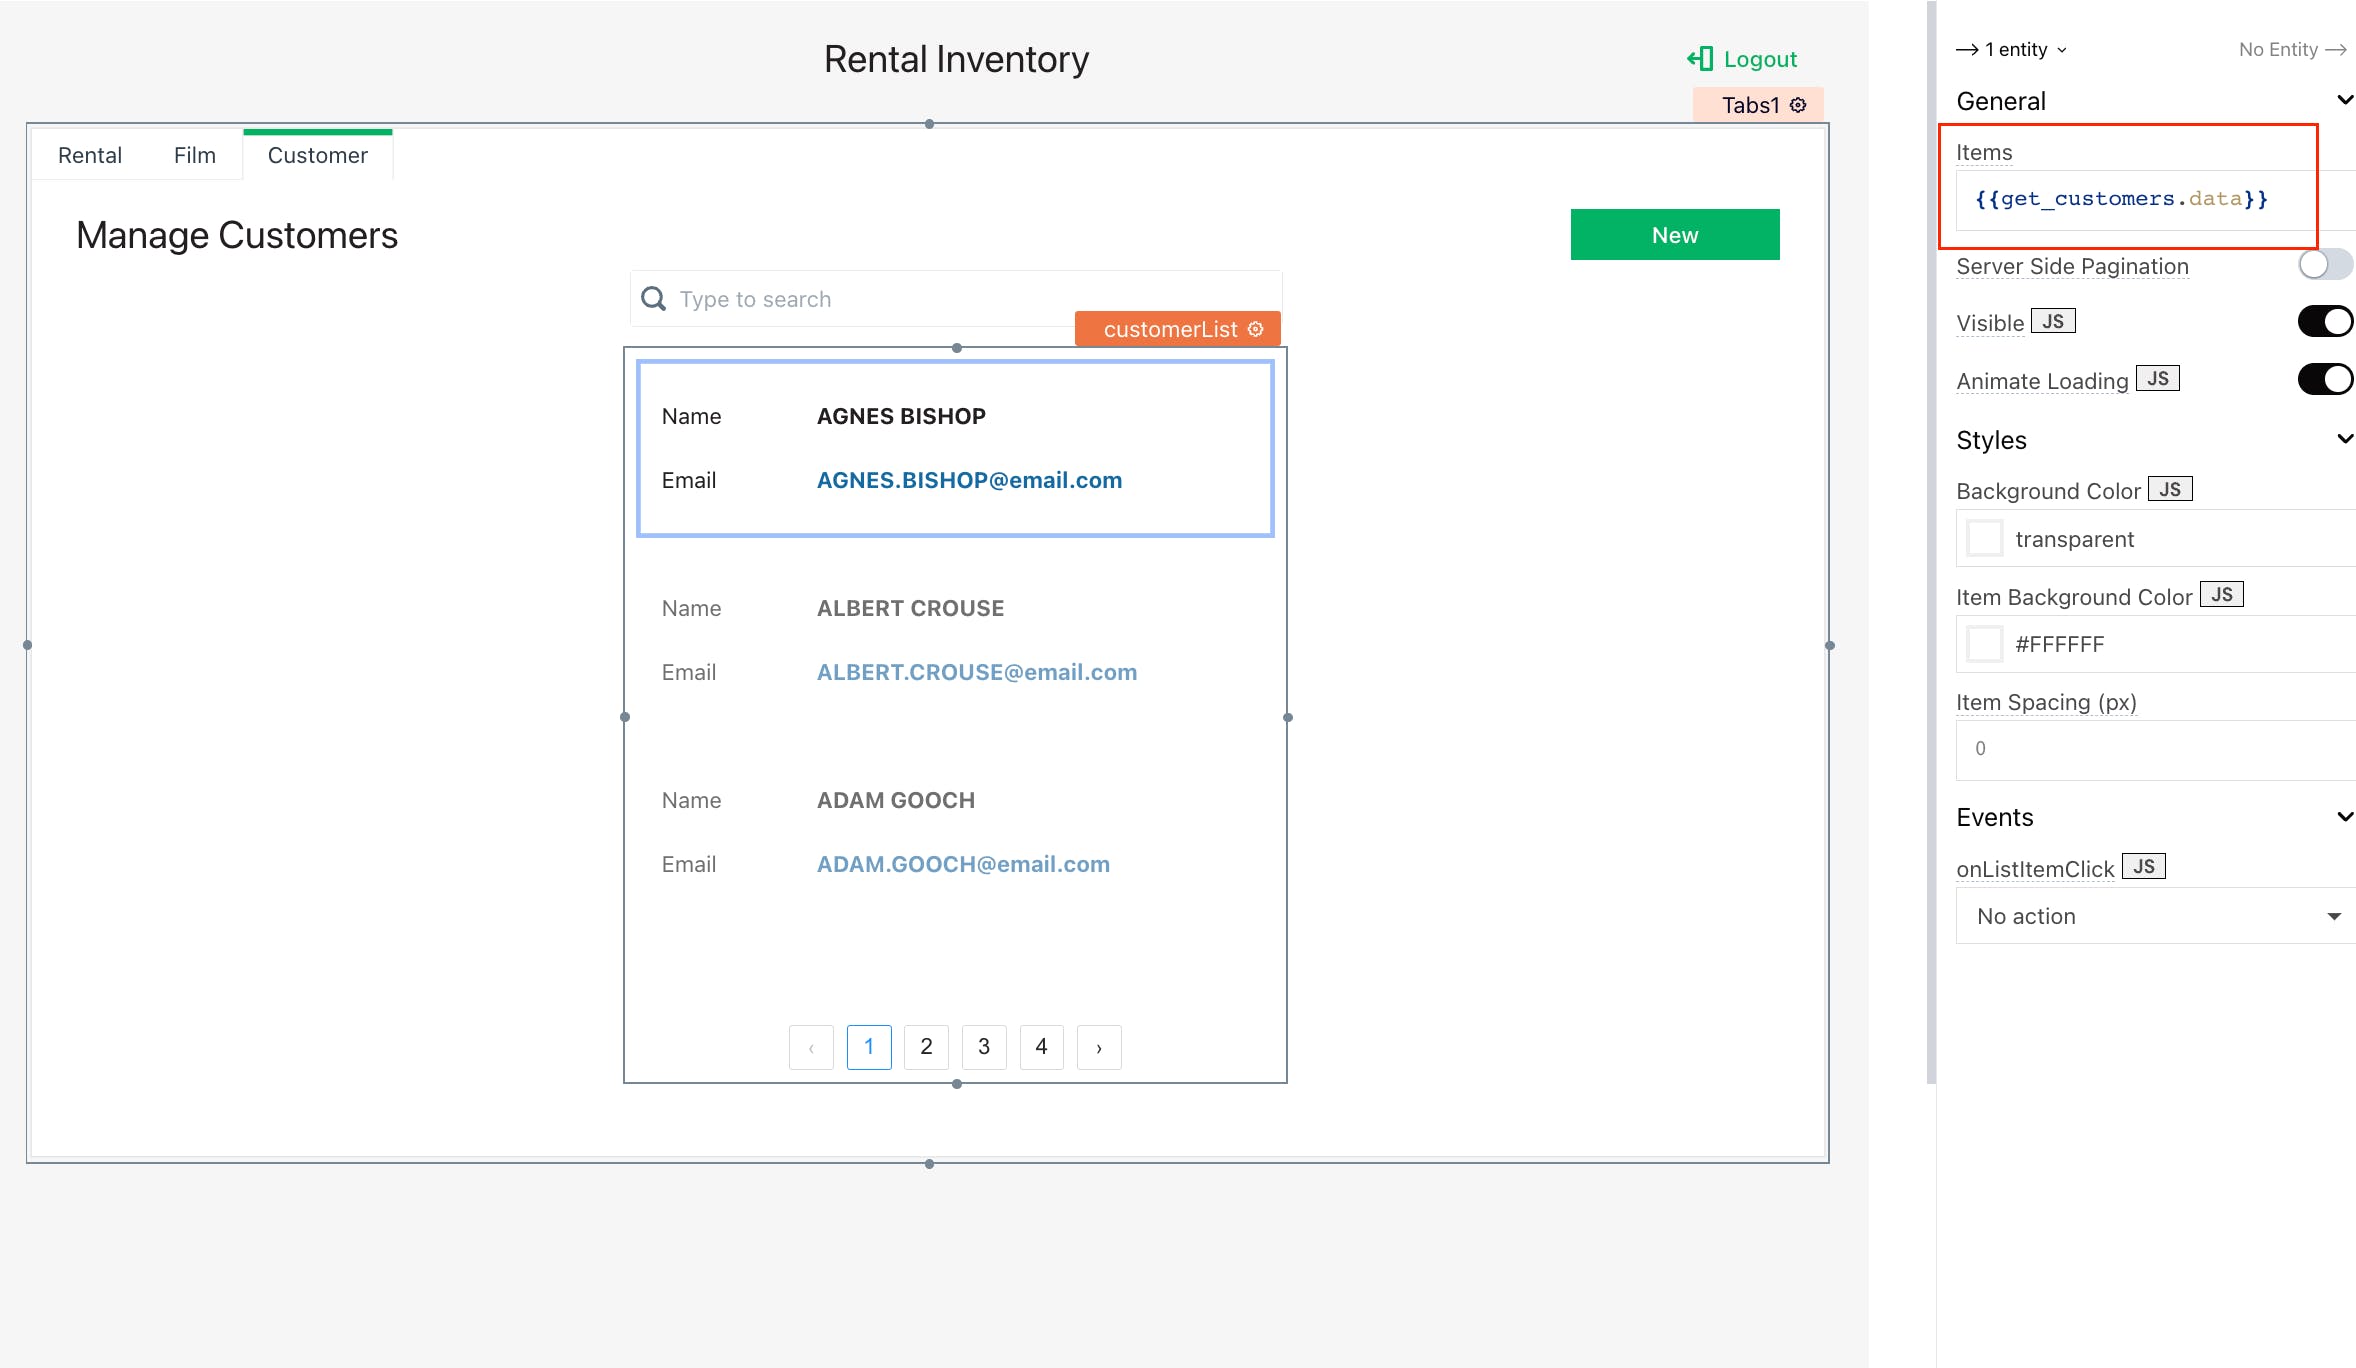Switch to the Rental tab
The height and width of the screenshot is (1368, 2356).
coord(90,156)
